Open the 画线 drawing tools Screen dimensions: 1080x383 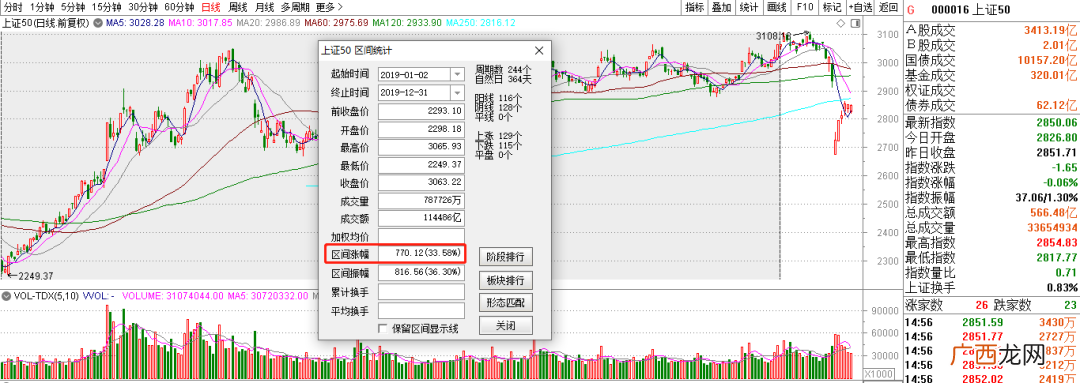[776, 8]
